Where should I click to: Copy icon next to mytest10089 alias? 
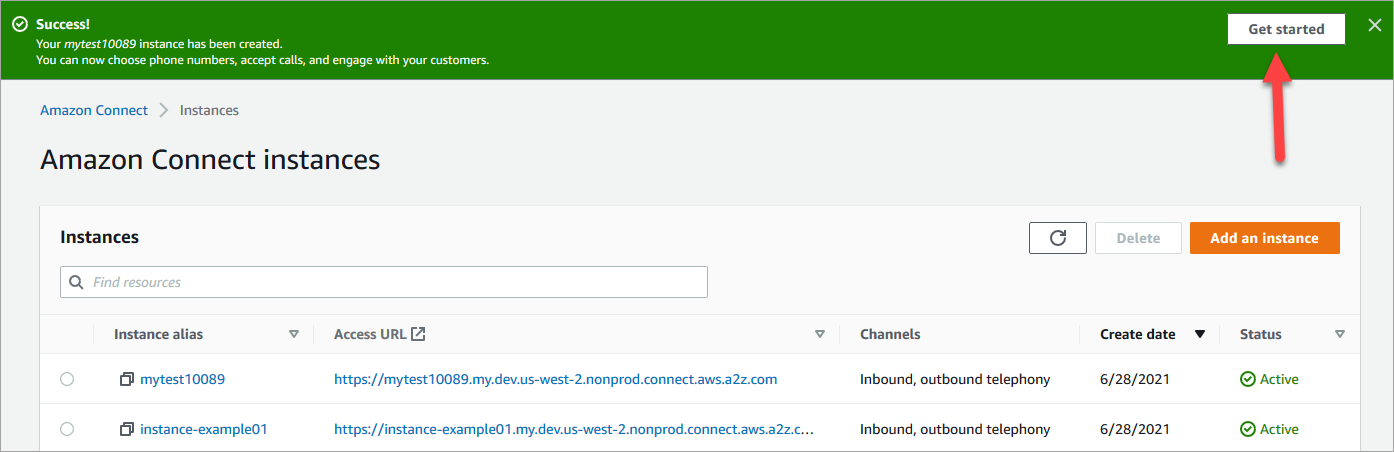(x=127, y=380)
